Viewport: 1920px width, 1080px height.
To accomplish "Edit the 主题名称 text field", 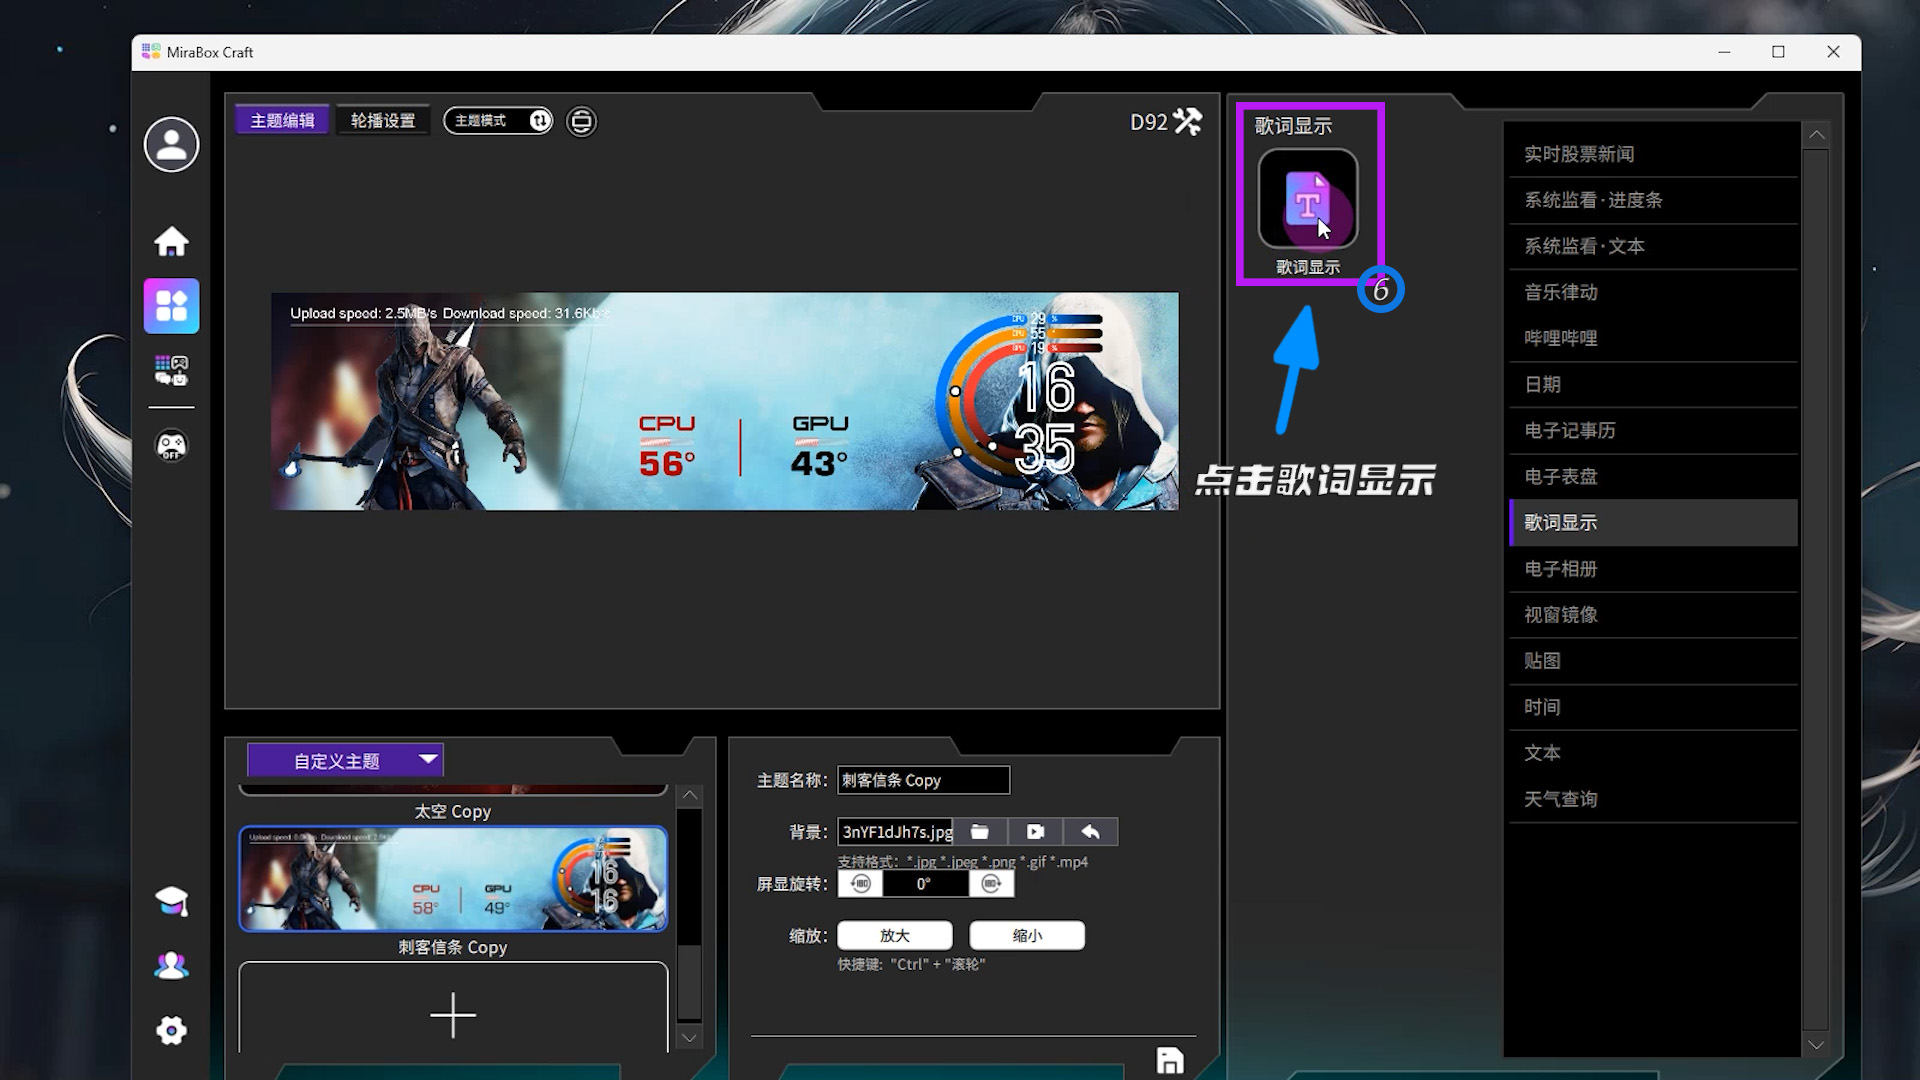I will [x=924, y=780].
